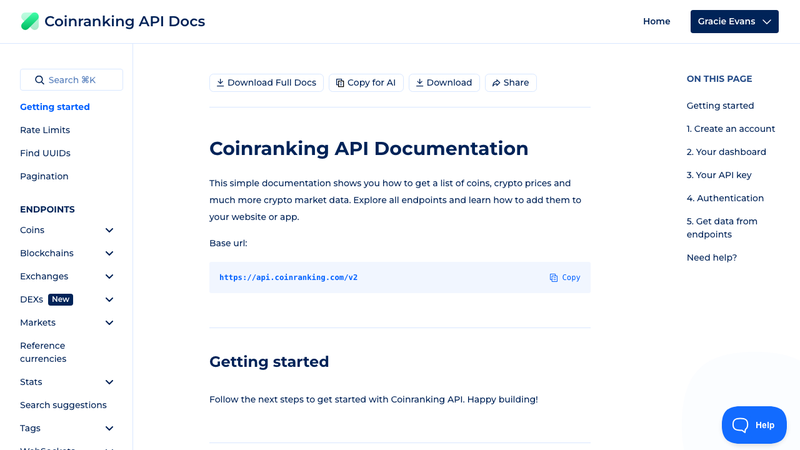
Task: Open the Search suggestions page
Action: pos(63,405)
